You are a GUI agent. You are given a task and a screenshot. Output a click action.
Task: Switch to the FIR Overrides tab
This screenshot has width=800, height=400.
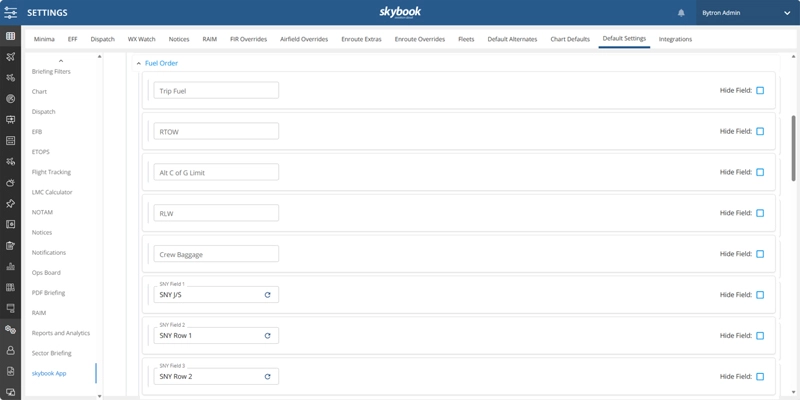pos(248,39)
